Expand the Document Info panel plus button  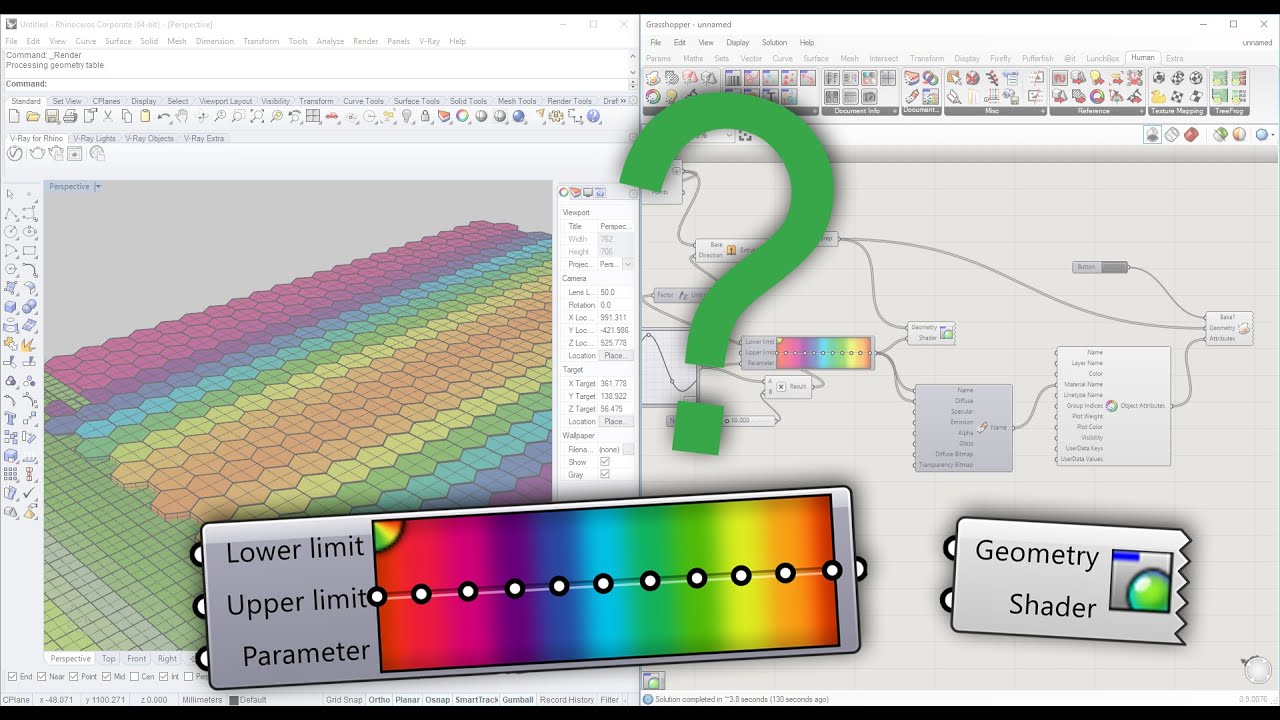pyautogui.click(x=897, y=111)
